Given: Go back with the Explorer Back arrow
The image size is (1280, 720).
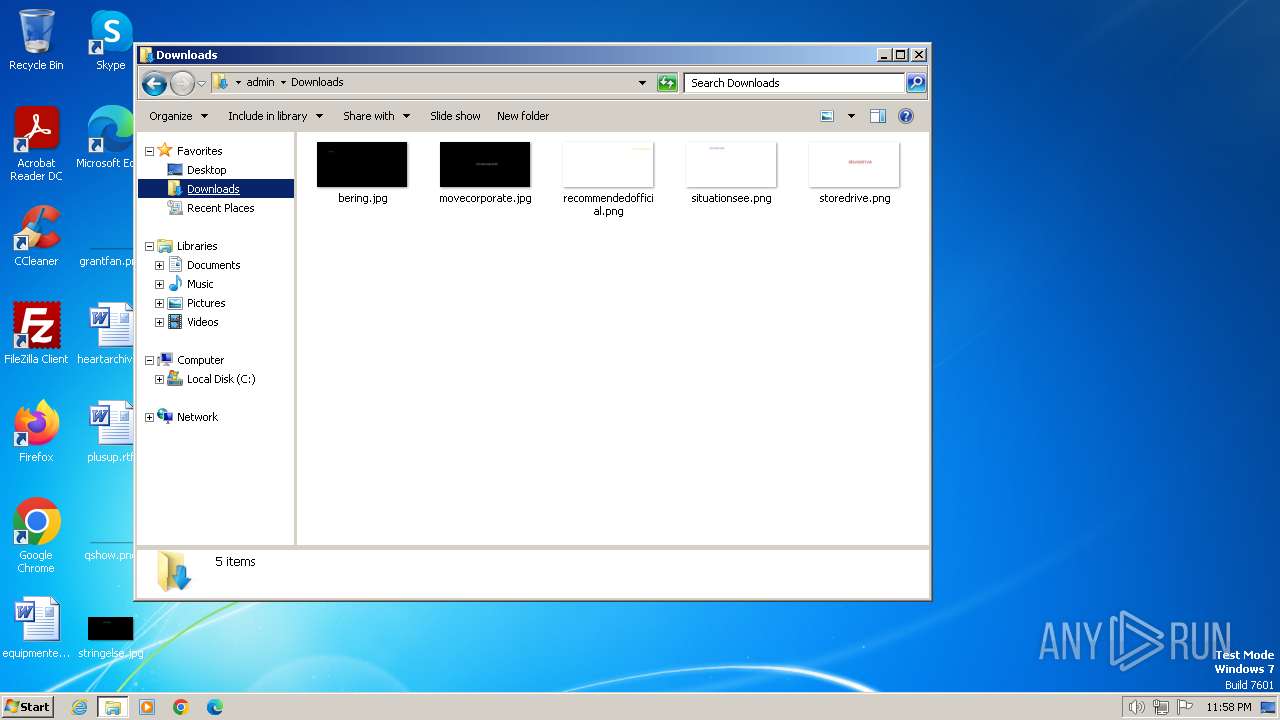Looking at the screenshot, I should 154,83.
